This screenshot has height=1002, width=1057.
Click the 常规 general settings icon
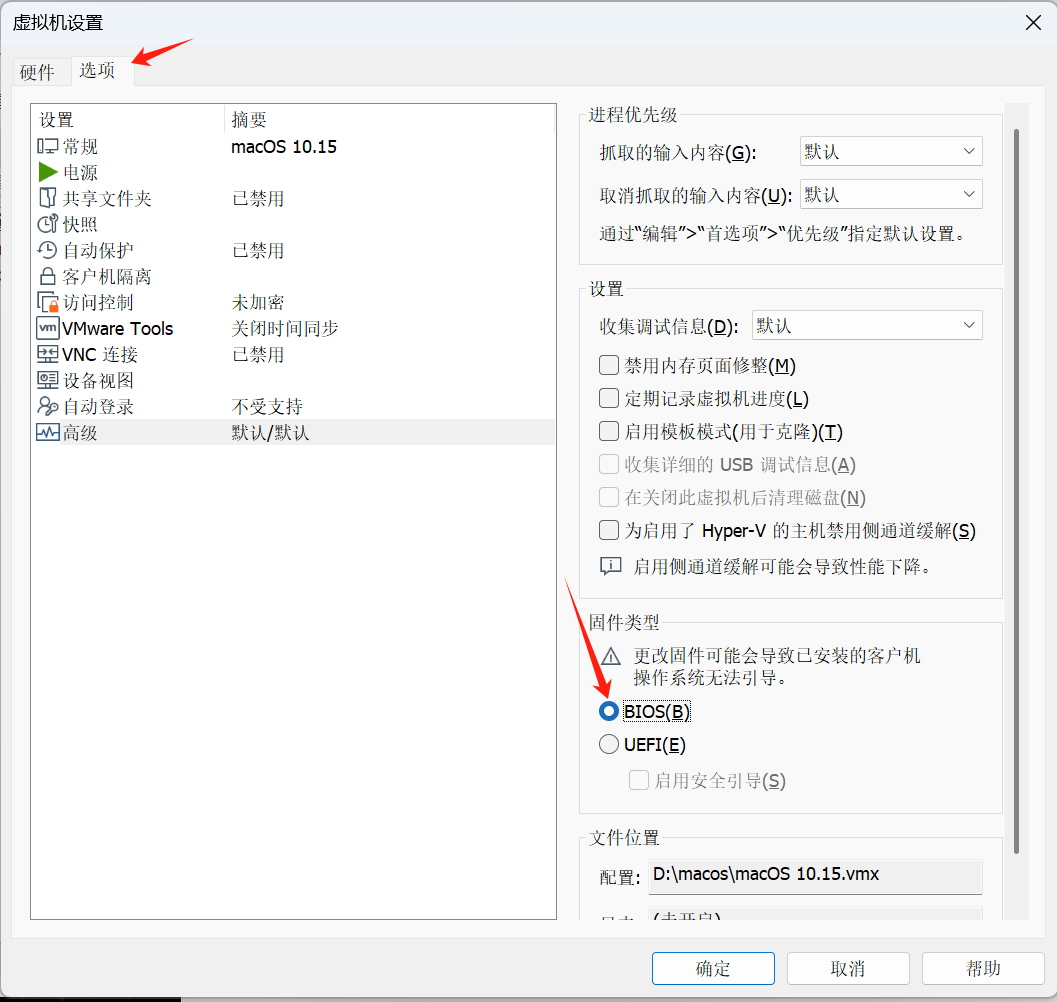47,146
